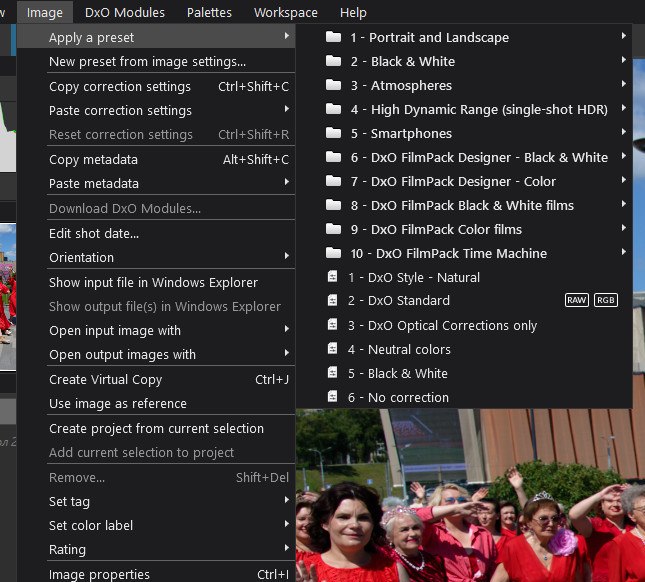The width and height of the screenshot is (645, 582).
Task: Click the Atmospheres folder icon
Action: point(333,85)
